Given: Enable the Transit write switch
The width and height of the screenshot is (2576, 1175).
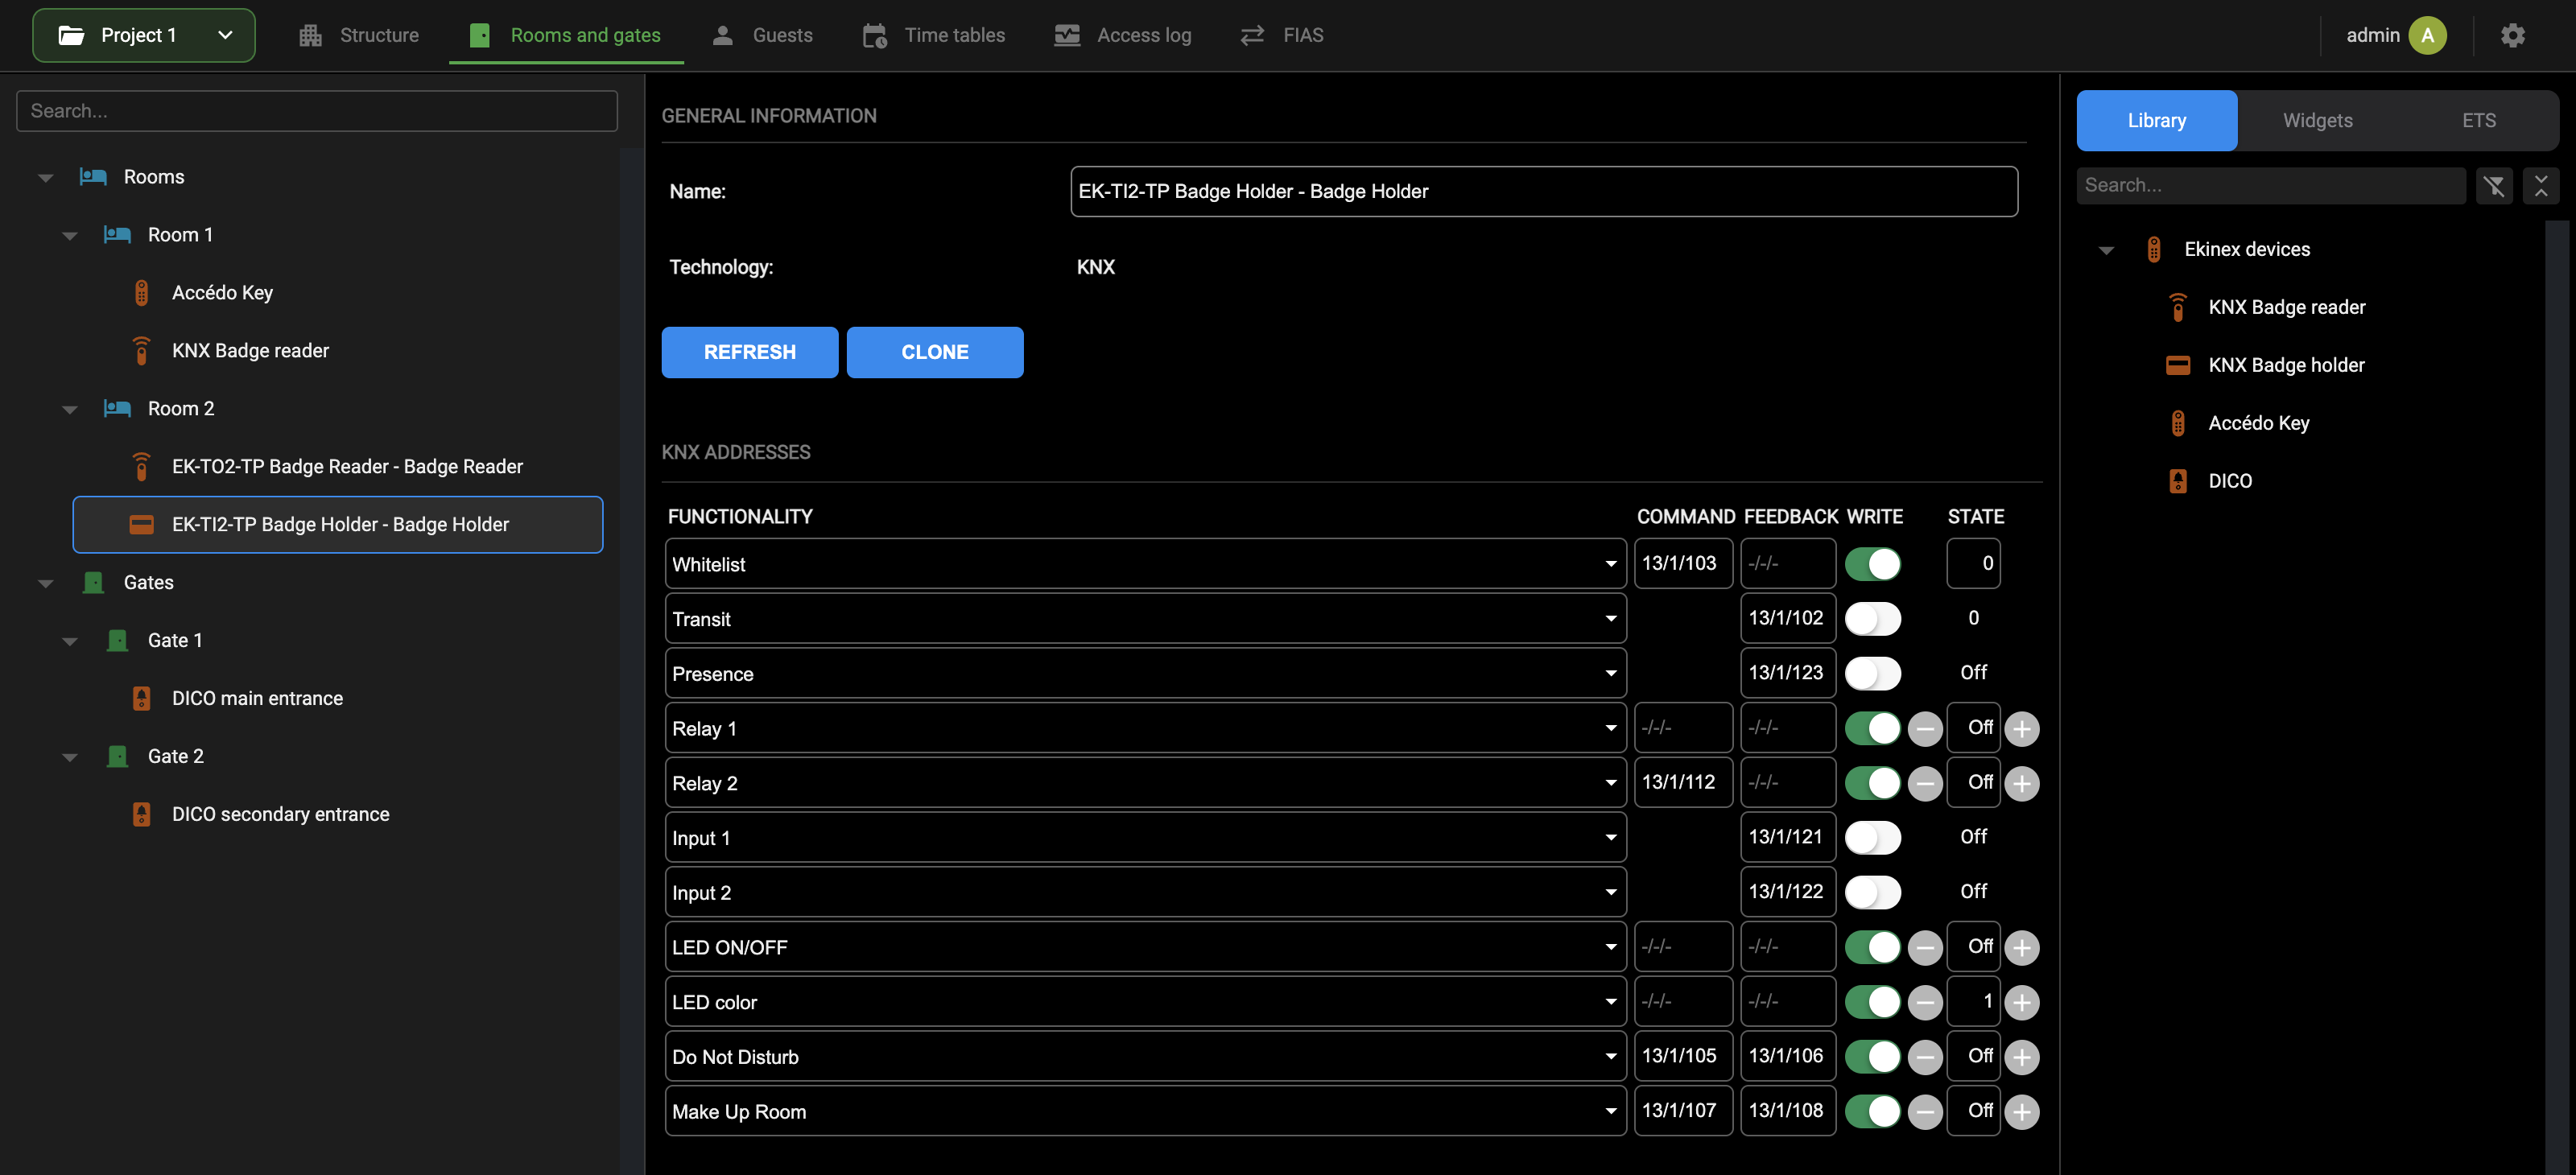Looking at the screenshot, I should coord(1873,619).
